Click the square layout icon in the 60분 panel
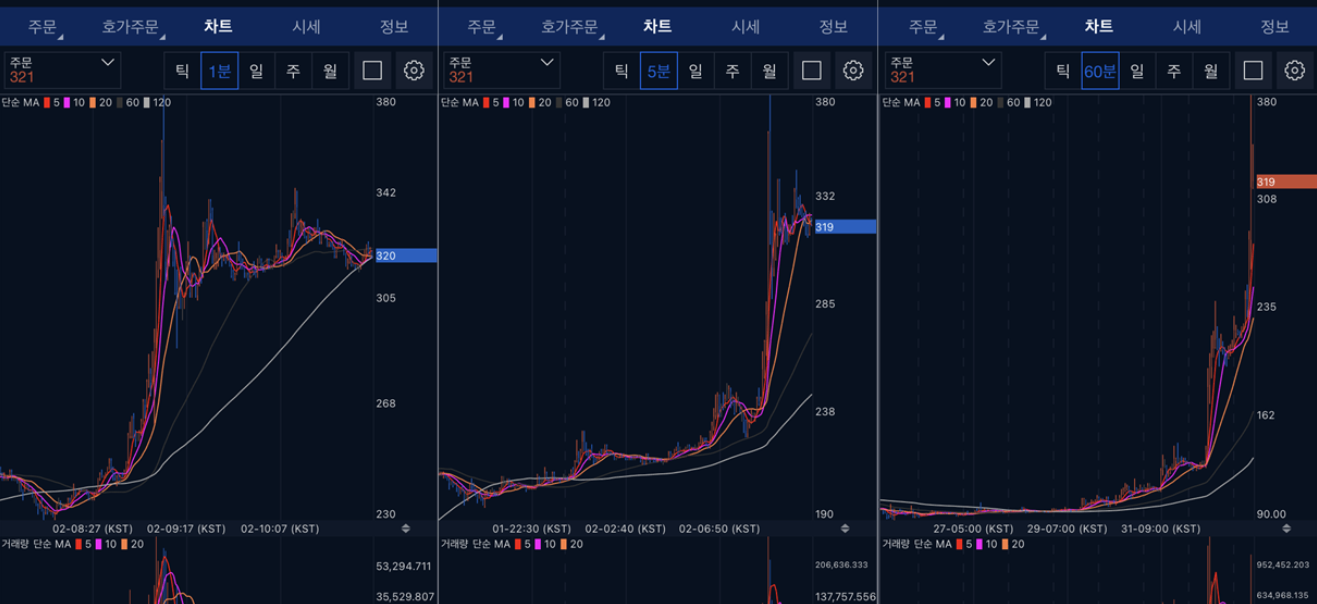 (1253, 71)
